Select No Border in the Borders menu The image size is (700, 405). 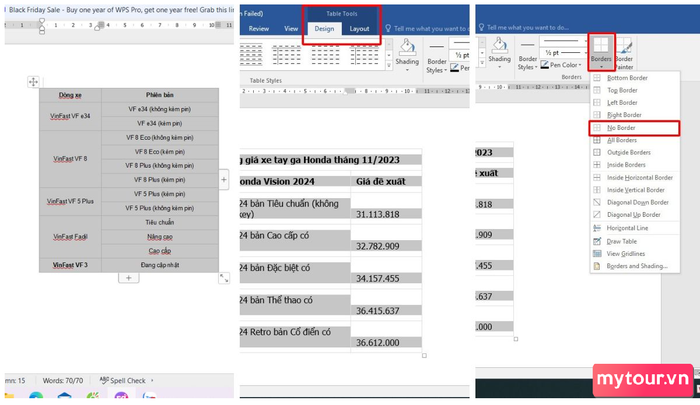(634, 128)
